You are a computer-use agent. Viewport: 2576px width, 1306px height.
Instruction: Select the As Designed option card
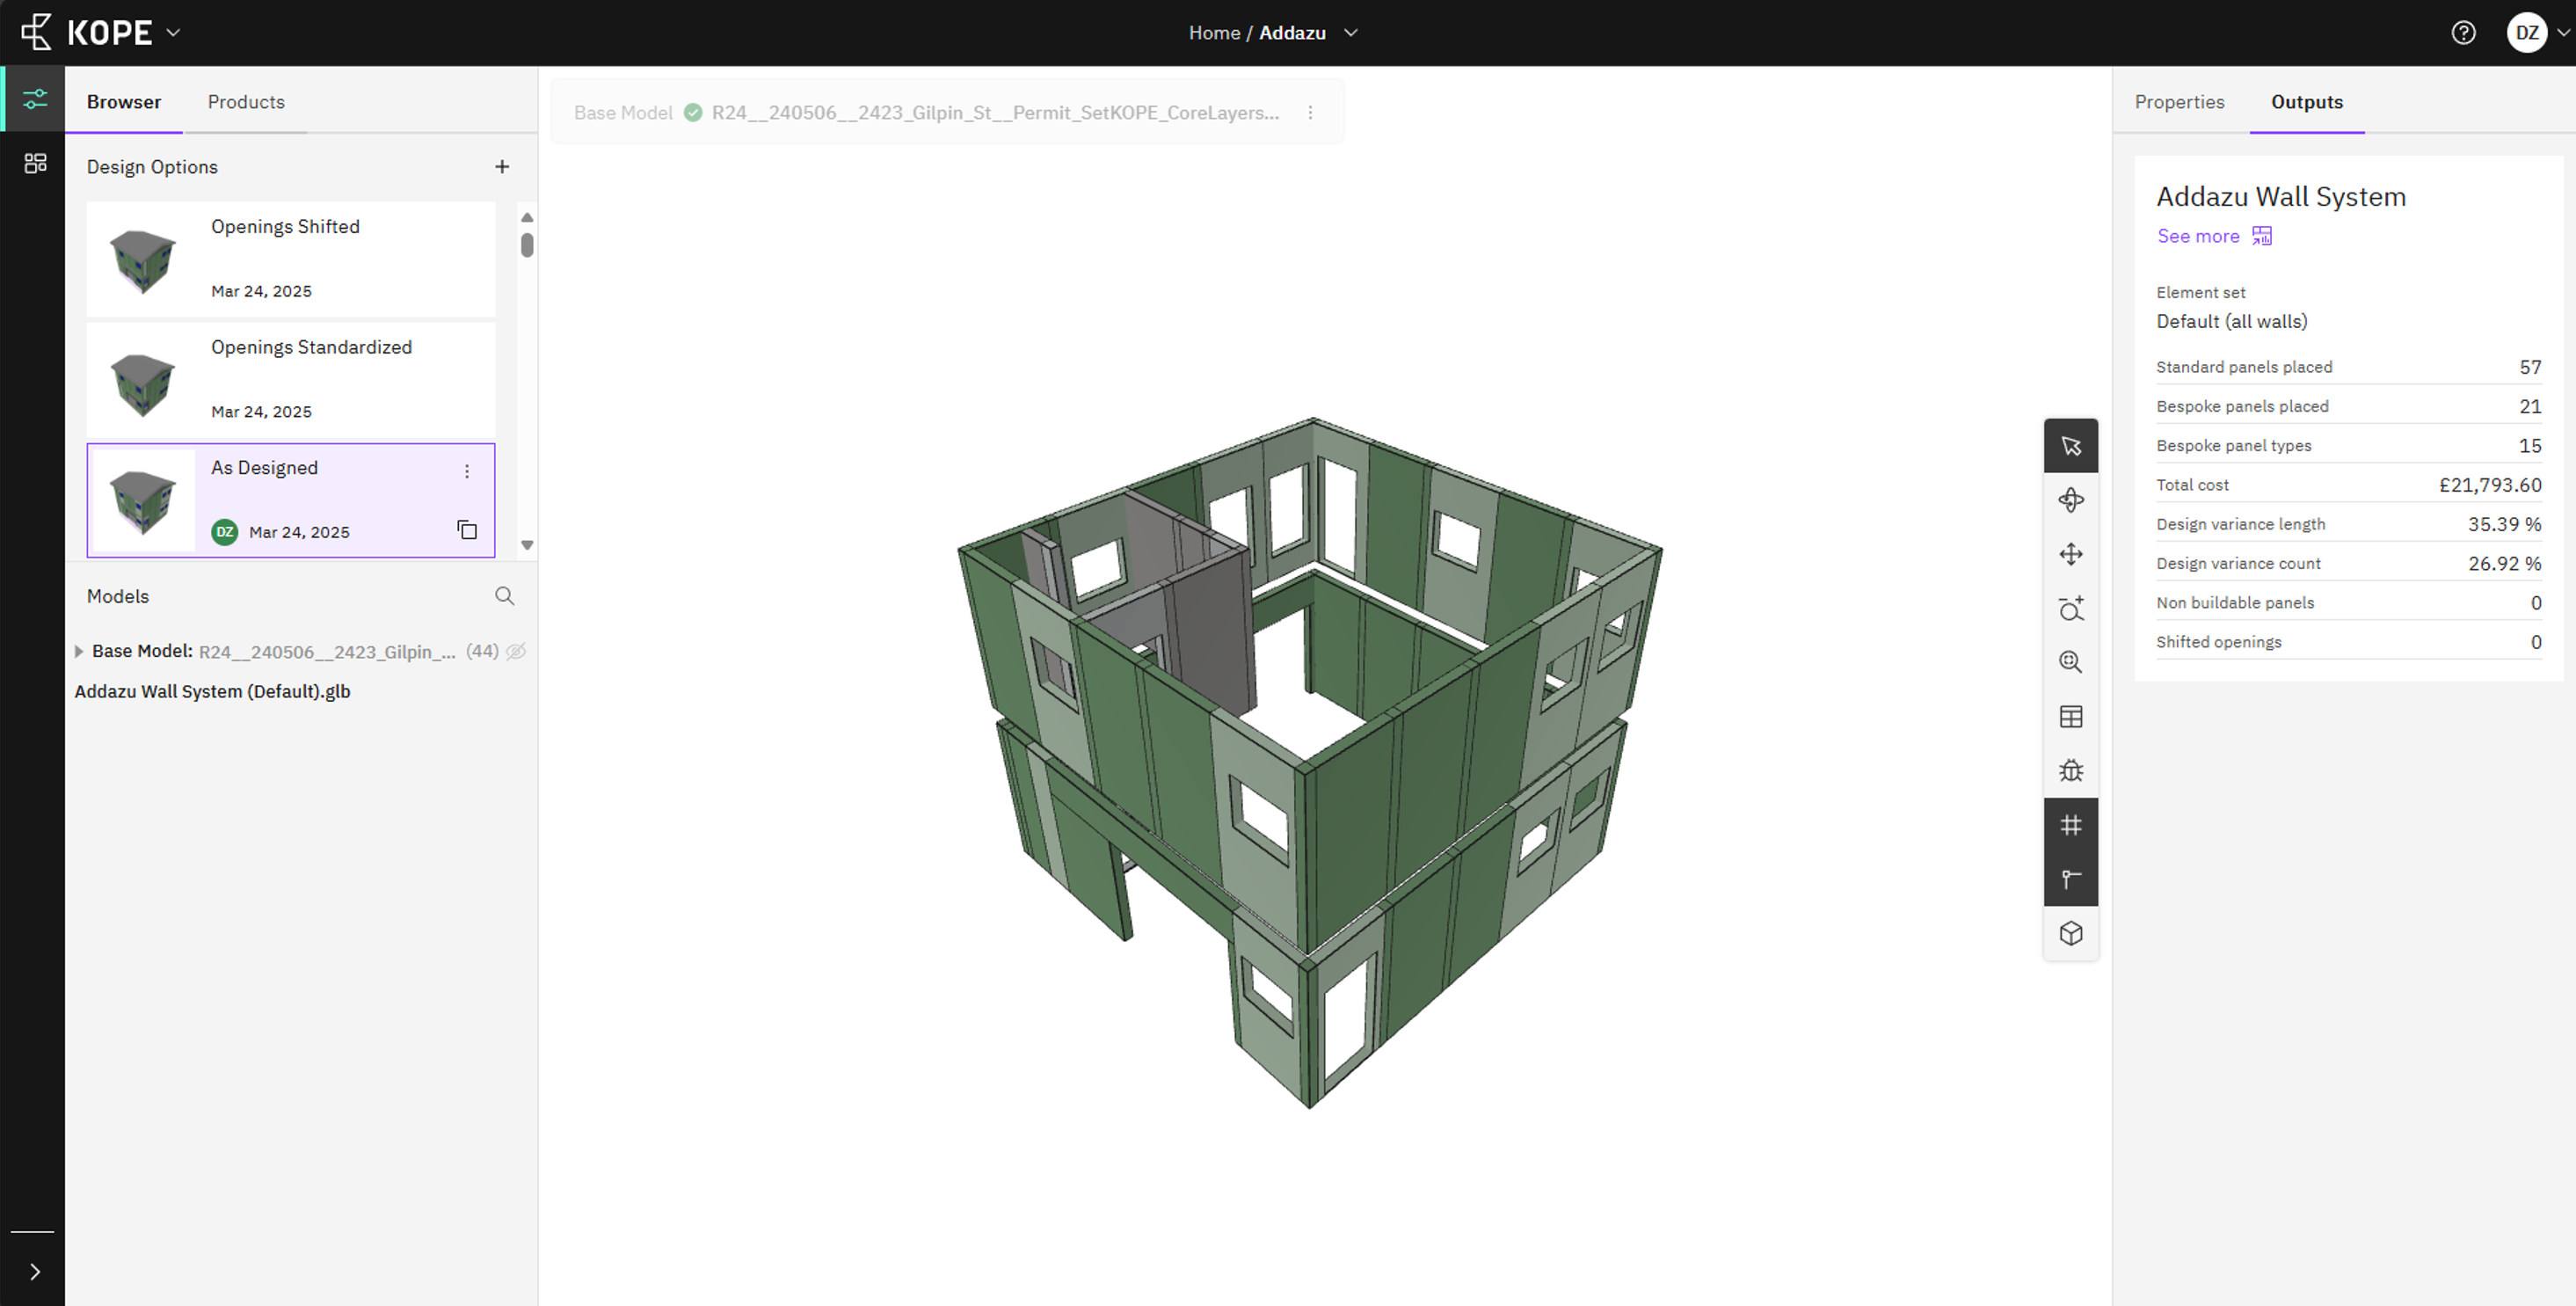click(x=291, y=500)
